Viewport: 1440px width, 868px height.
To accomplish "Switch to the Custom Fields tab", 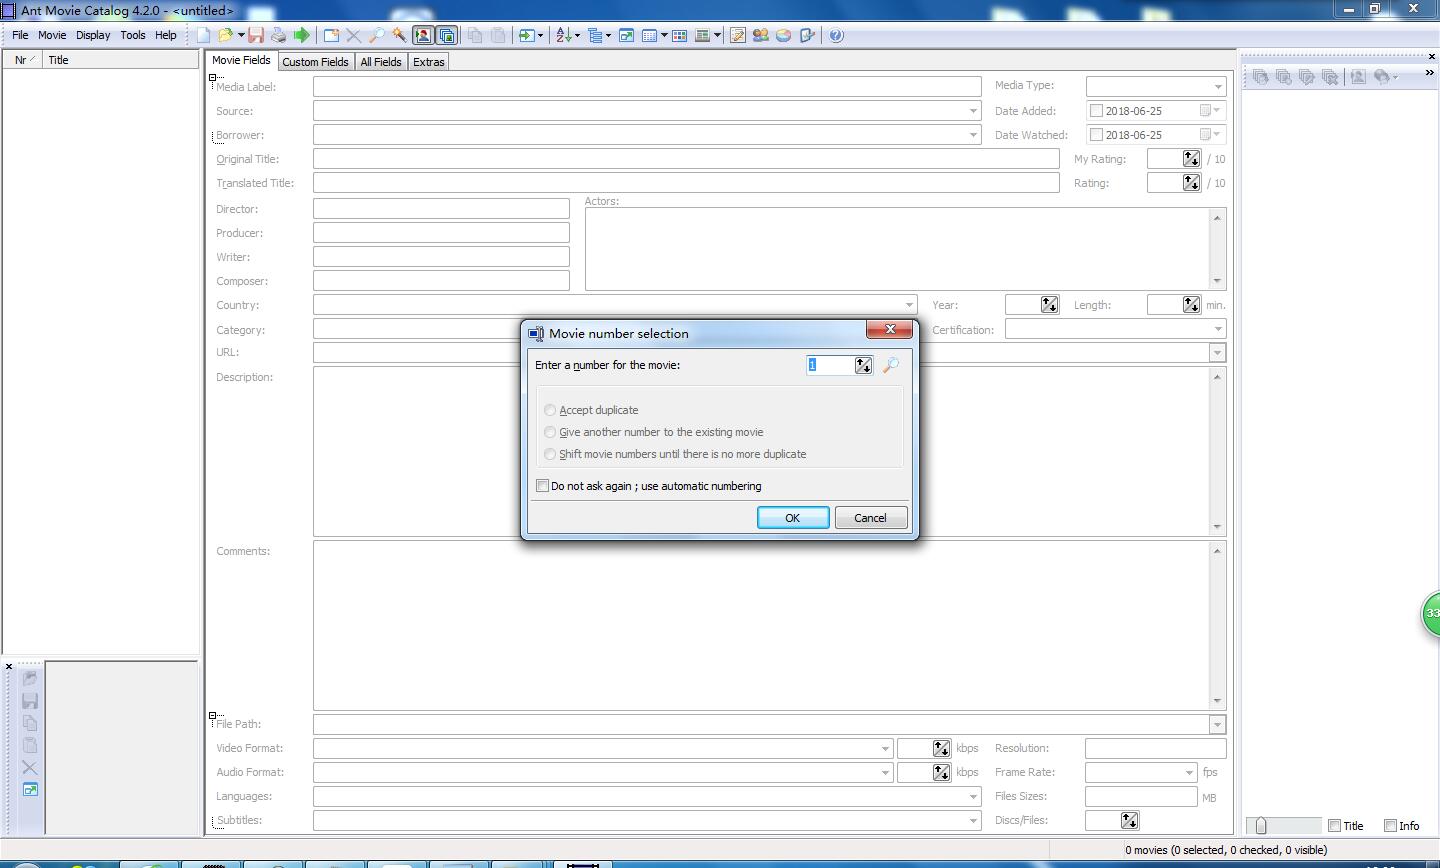I will pyautogui.click(x=315, y=62).
